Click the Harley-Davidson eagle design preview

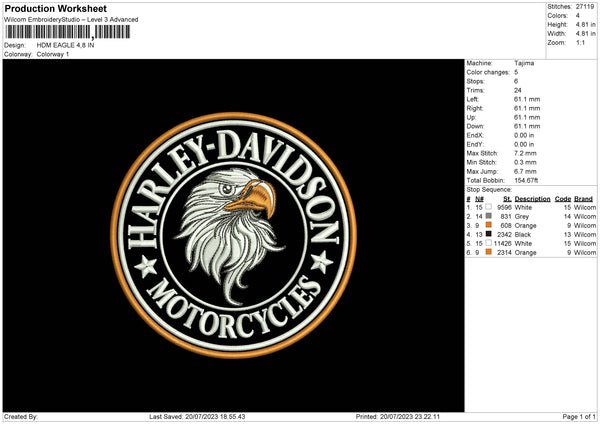(233, 235)
